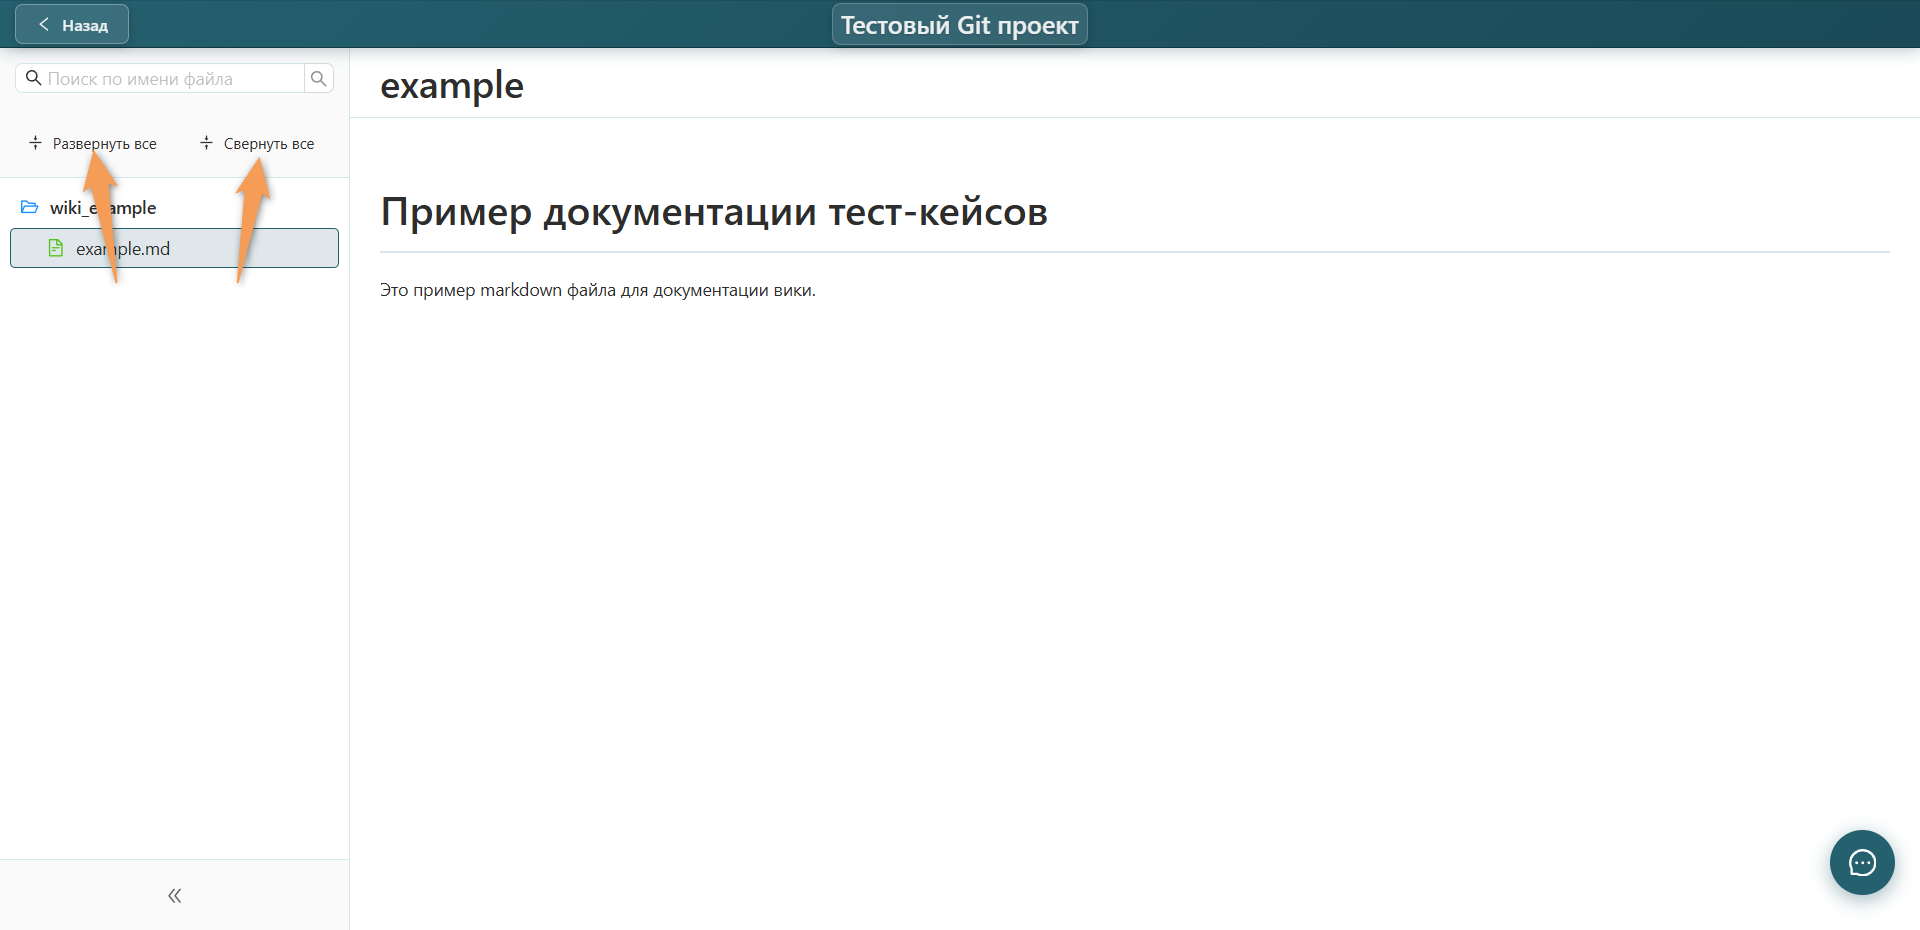Open the chat support bubble
This screenshot has width=1920, height=930.
coord(1862,862)
